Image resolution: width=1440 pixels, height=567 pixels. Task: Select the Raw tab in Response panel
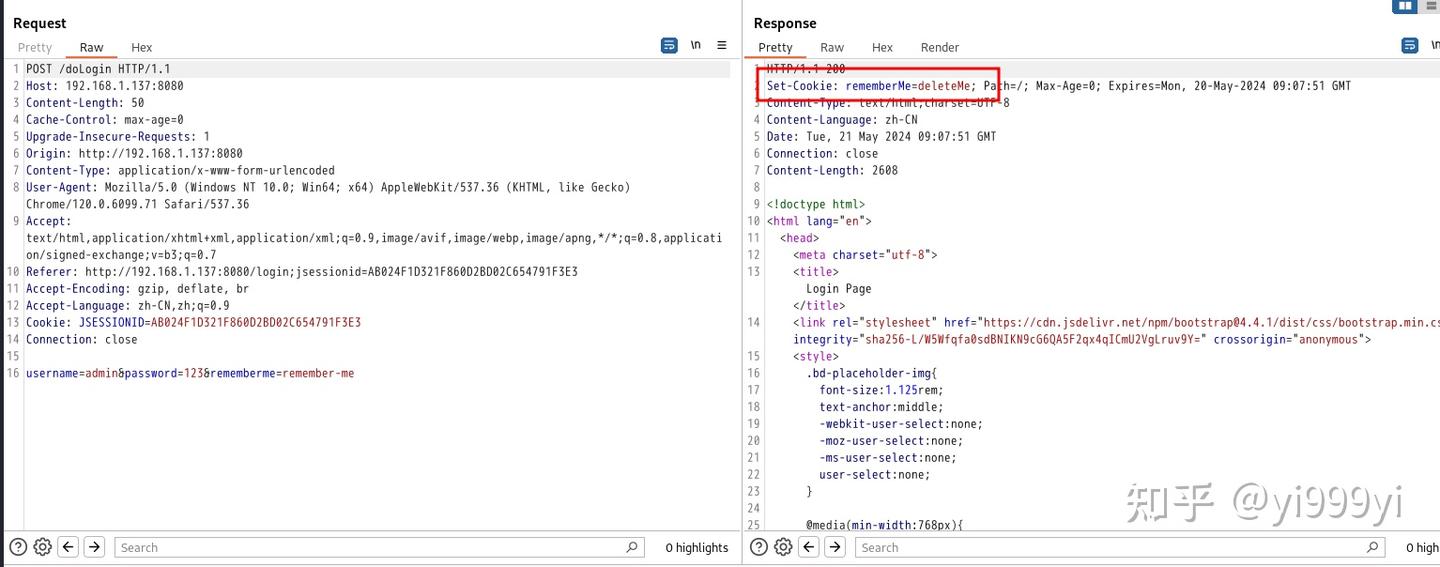click(x=832, y=47)
